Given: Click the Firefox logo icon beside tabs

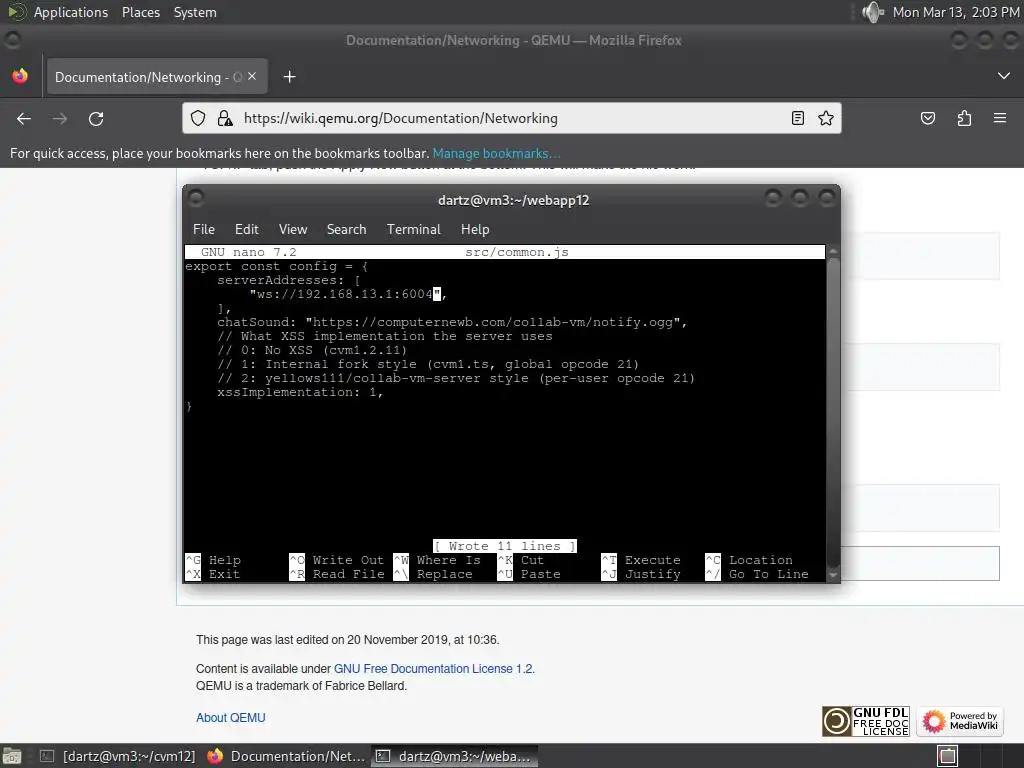Looking at the screenshot, I should pyautogui.click(x=20, y=76).
